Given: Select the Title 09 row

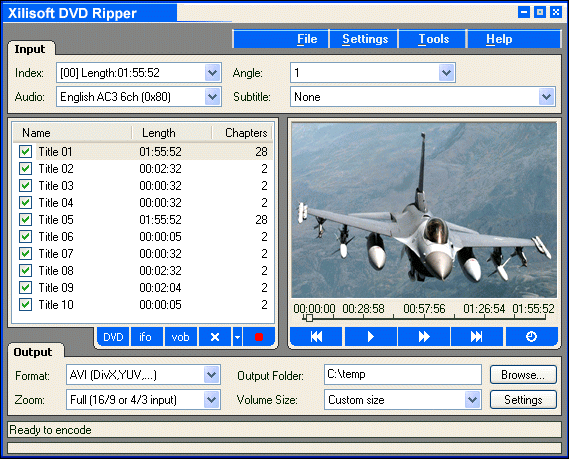Looking at the screenshot, I should [x=143, y=288].
